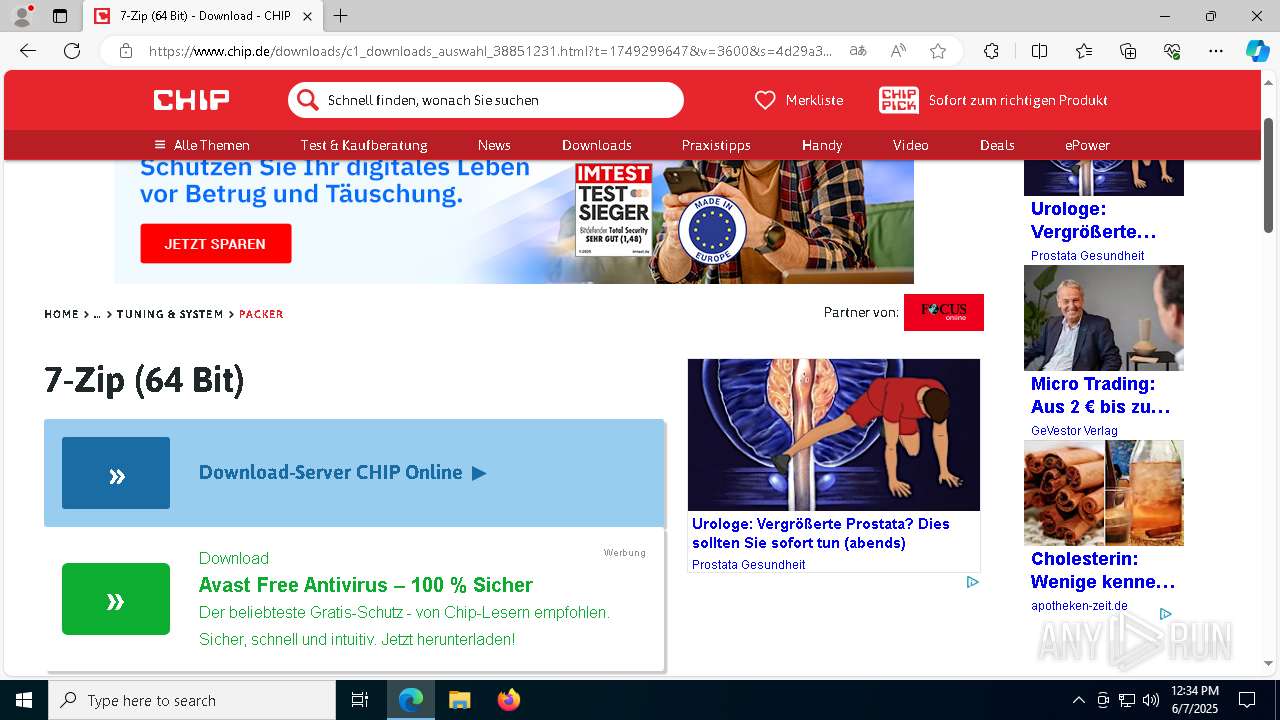Click the address bar URL
Viewport: 1280px width, 720px height.
(490, 51)
